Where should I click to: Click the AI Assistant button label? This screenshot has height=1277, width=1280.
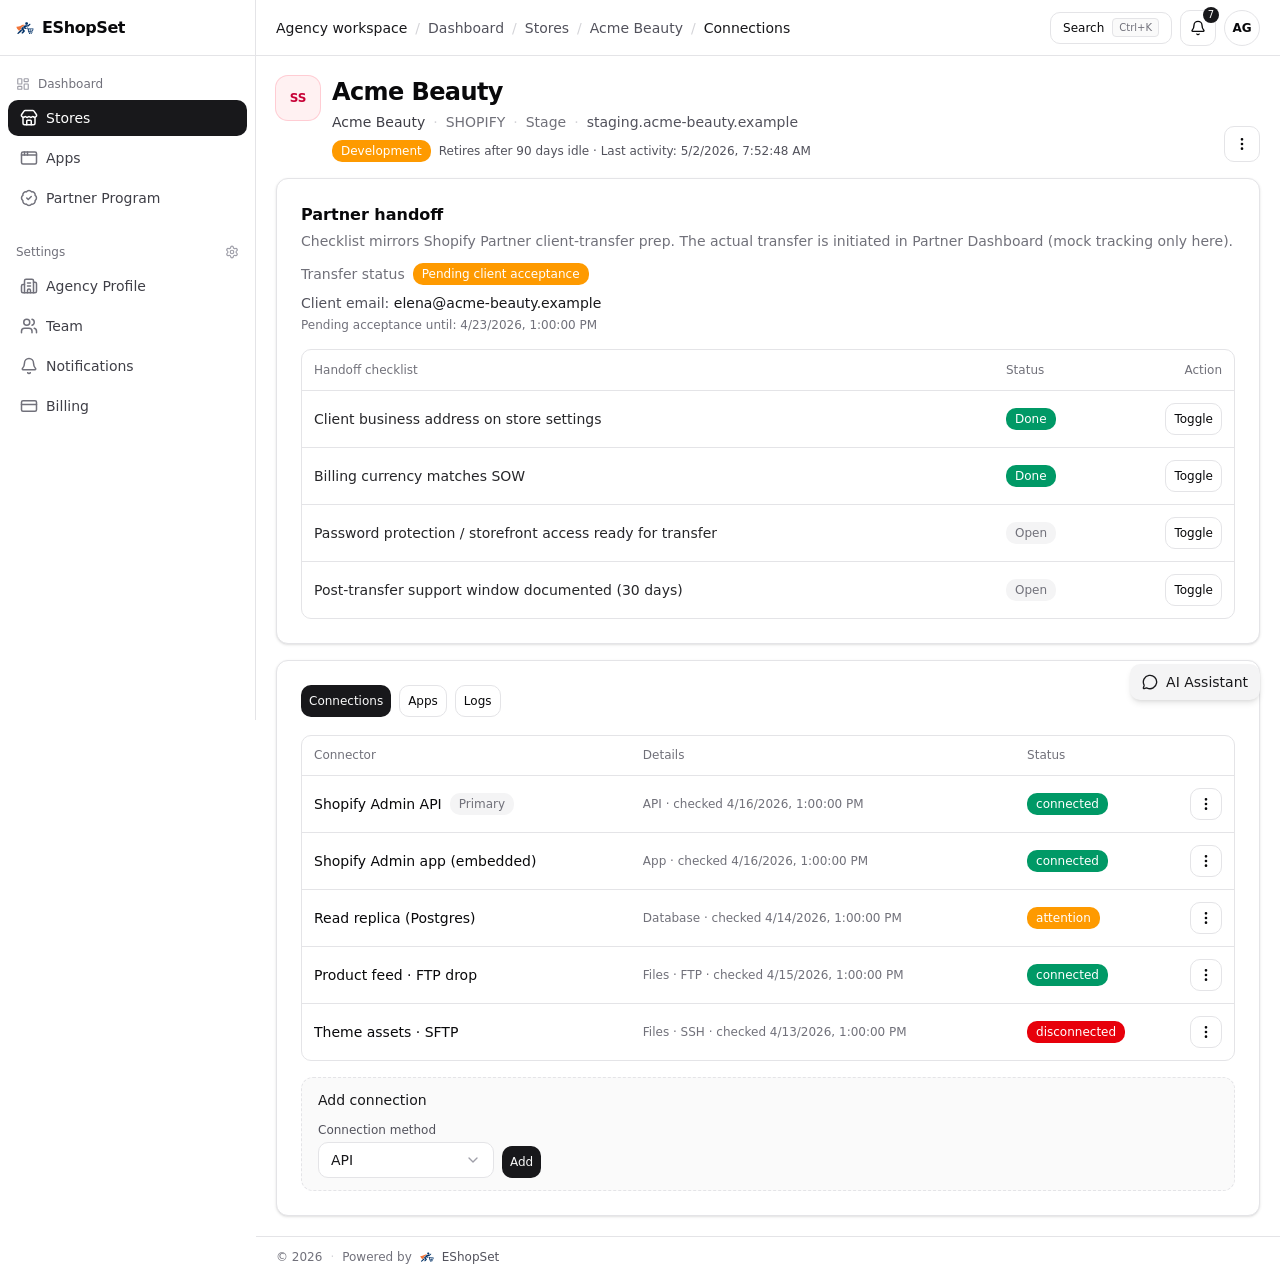coord(1207,682)
